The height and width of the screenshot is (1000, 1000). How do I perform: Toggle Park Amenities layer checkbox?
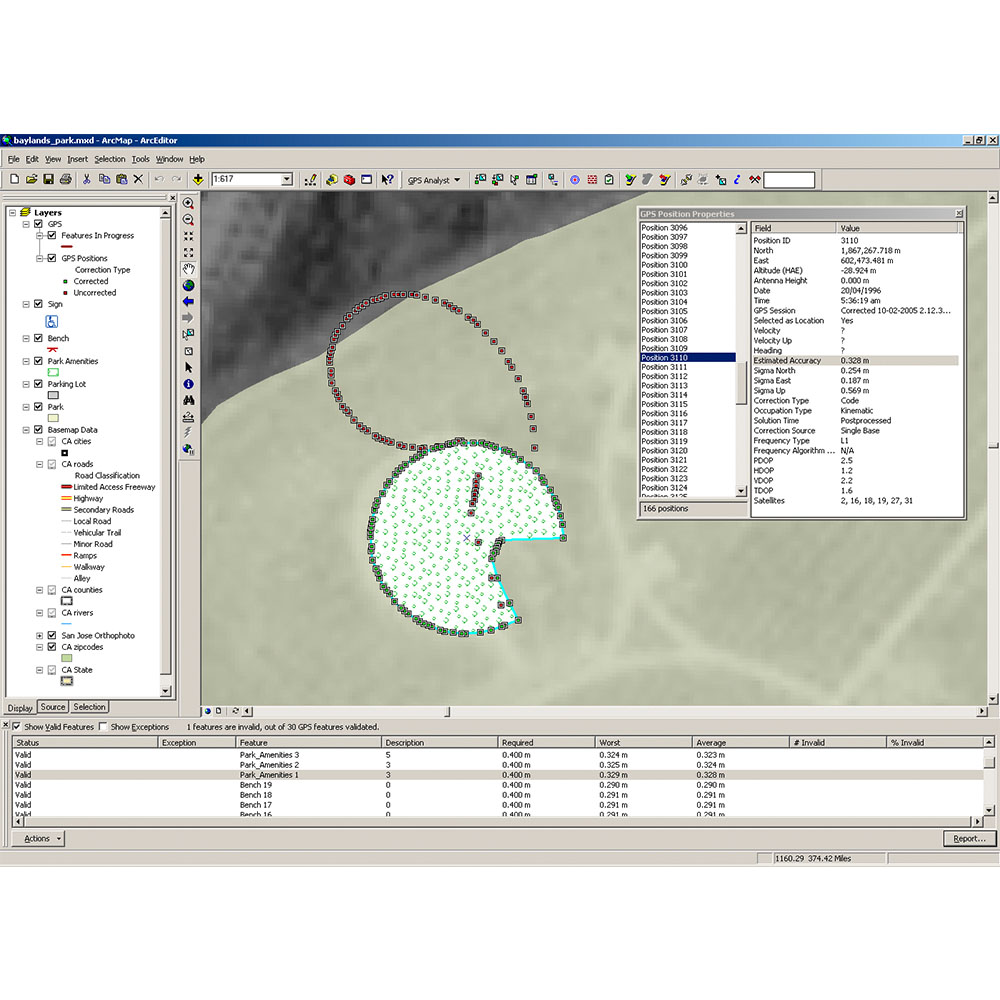click(38, 361)
